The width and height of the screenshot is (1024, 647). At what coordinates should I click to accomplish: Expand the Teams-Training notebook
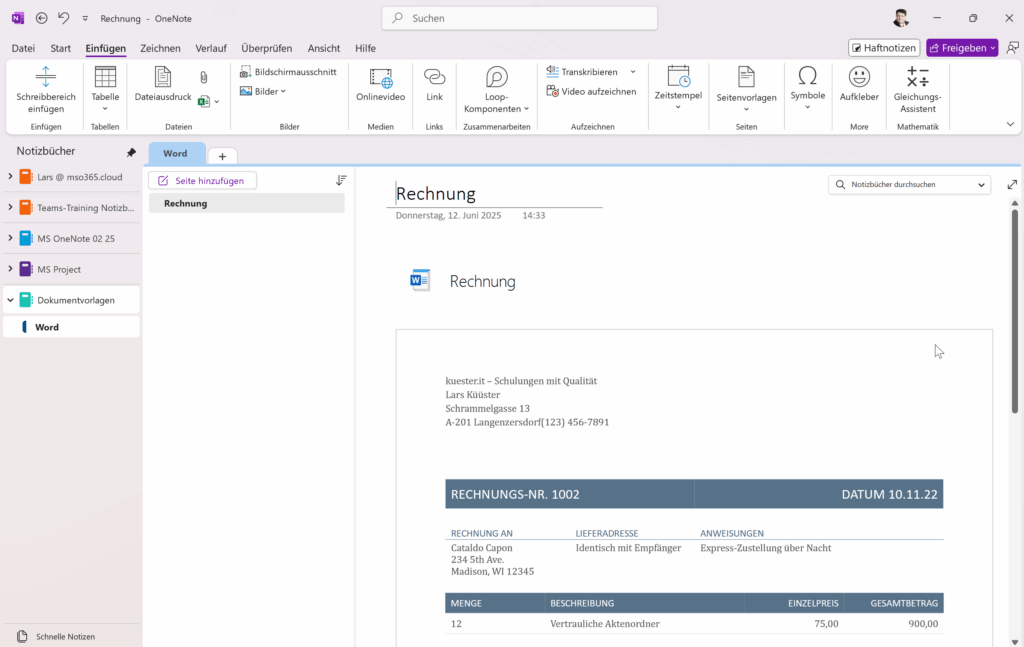pyautogui.click(x=10, y=207)
